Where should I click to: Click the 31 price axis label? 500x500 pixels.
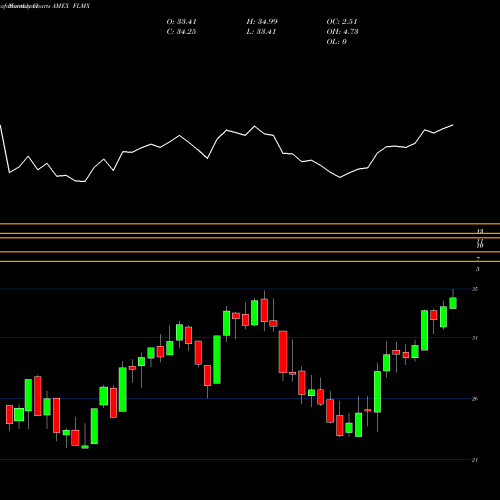pos(475,338)
